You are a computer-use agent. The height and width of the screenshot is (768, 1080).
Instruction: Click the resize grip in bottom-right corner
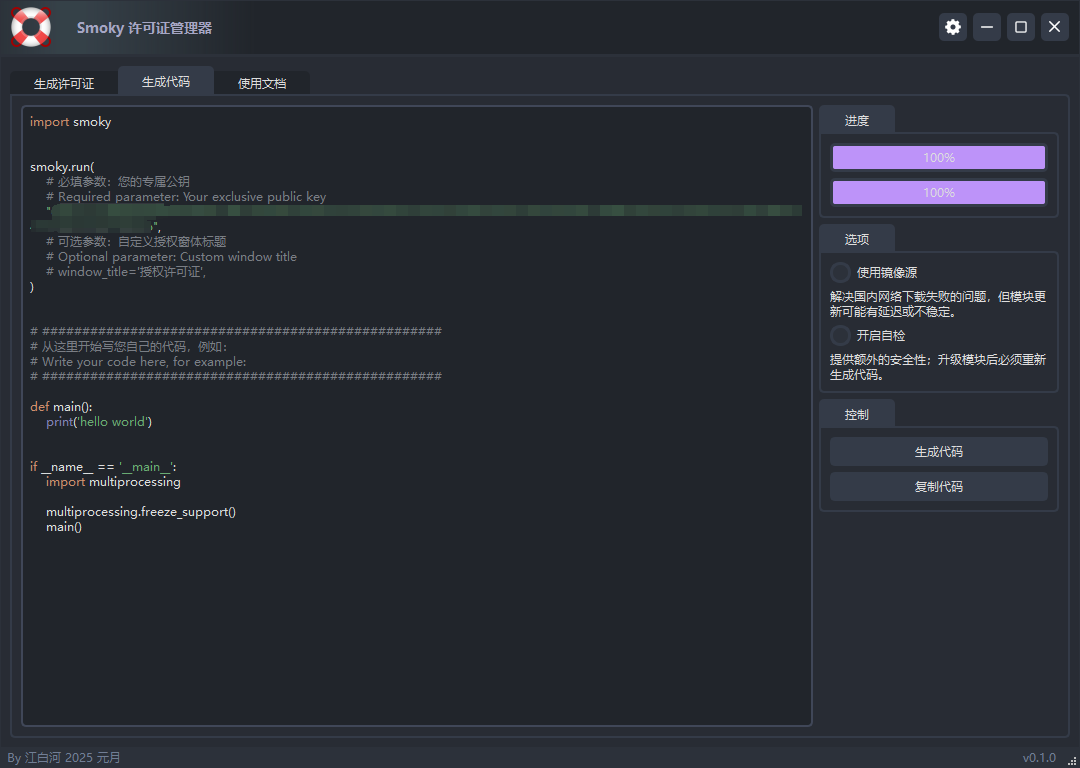click(1071, 759)
